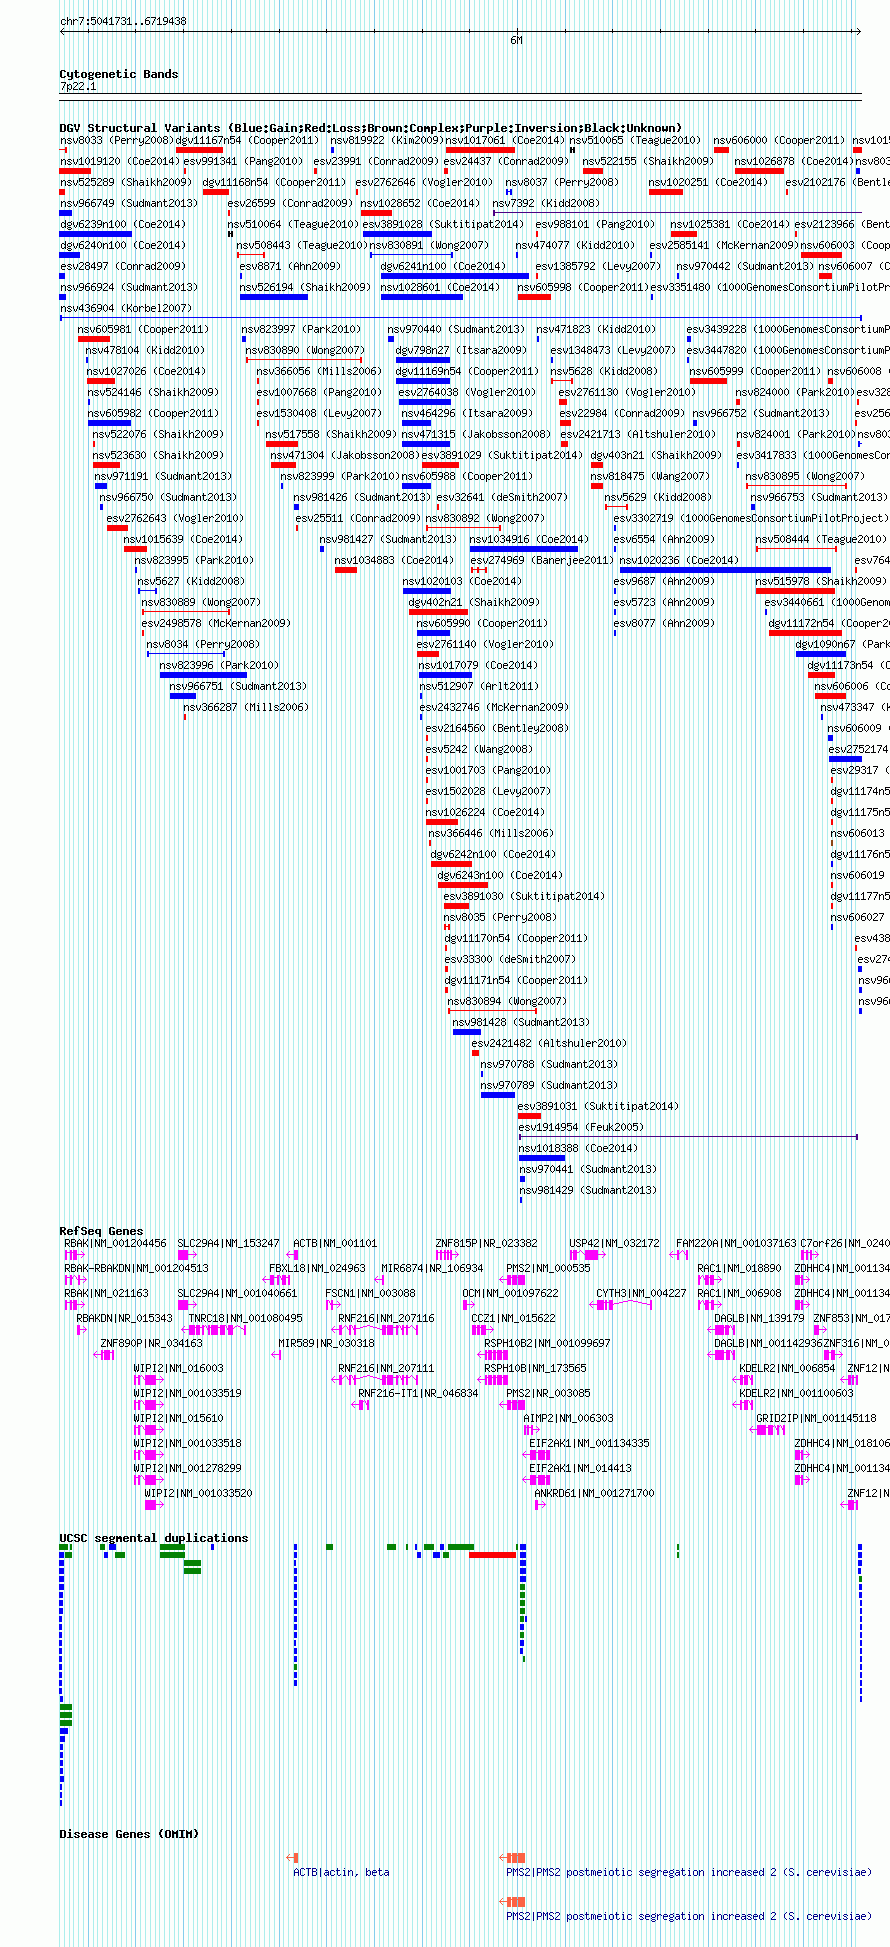Select variant esv1914954 (Feuk2005)

pyautogui.click(x=581, y=1127)
